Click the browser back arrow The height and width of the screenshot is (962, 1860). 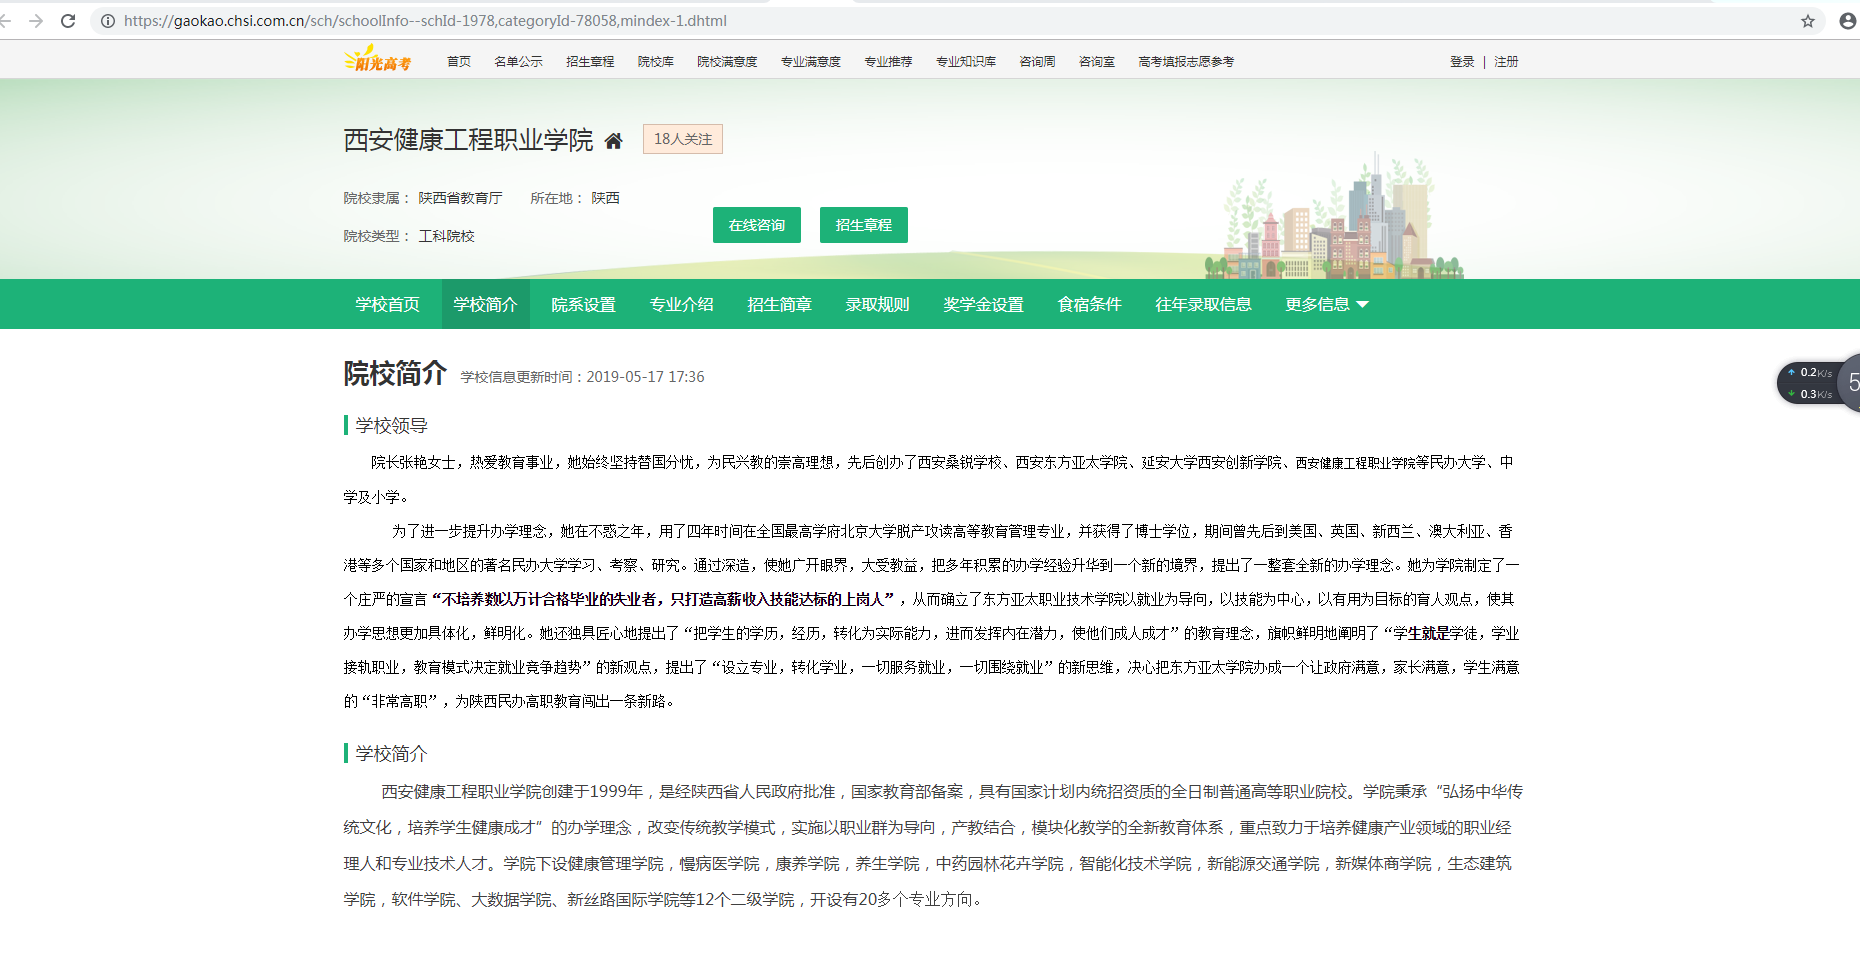click(6, 20)
